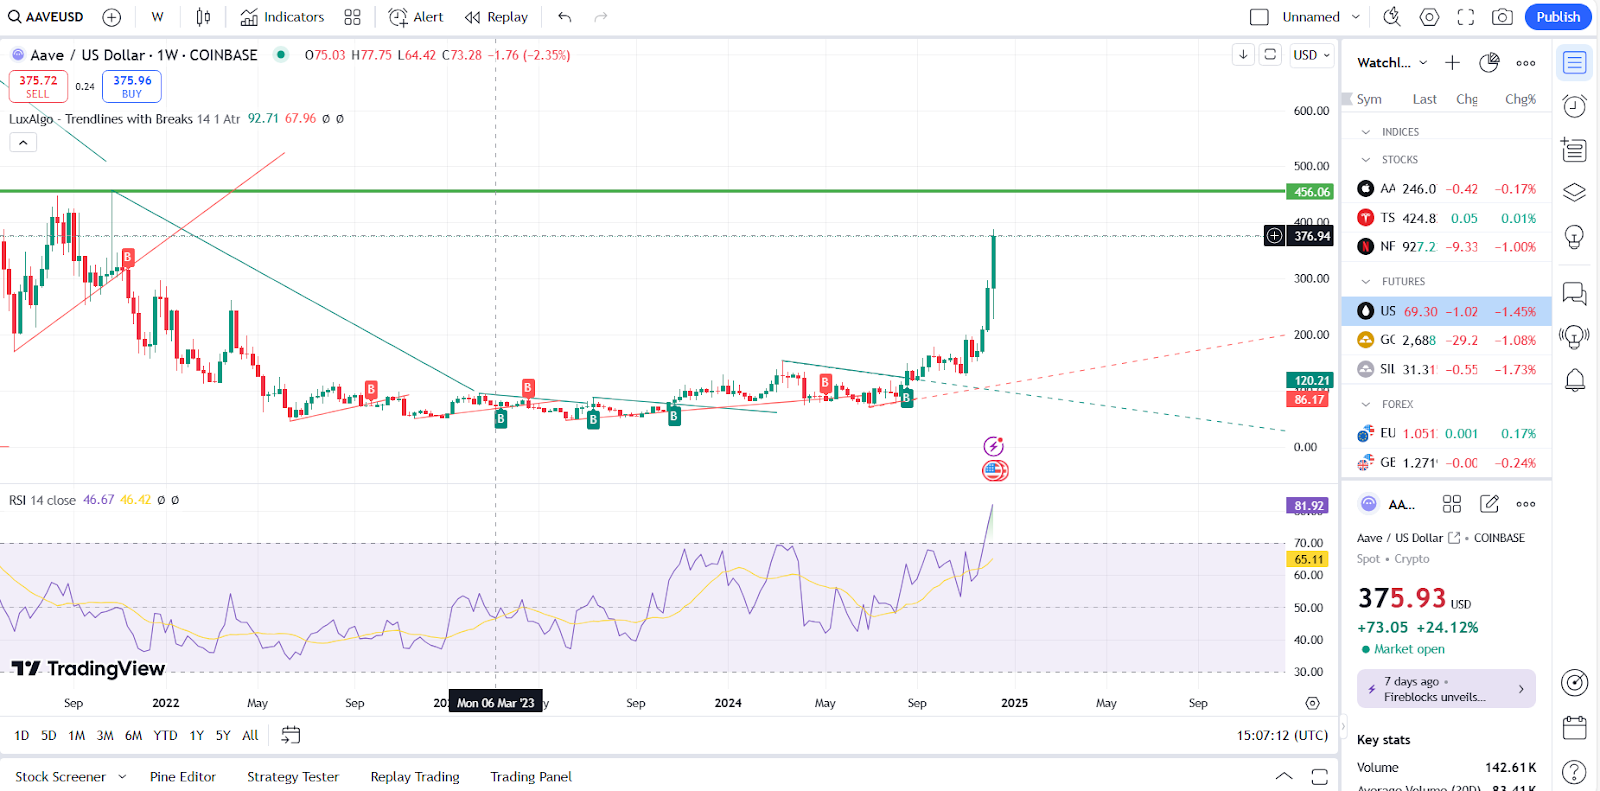The width and height of the screenshot is (1600, 791).
Task: Collapse the FUTURES section
Action: coord(1366,282)
